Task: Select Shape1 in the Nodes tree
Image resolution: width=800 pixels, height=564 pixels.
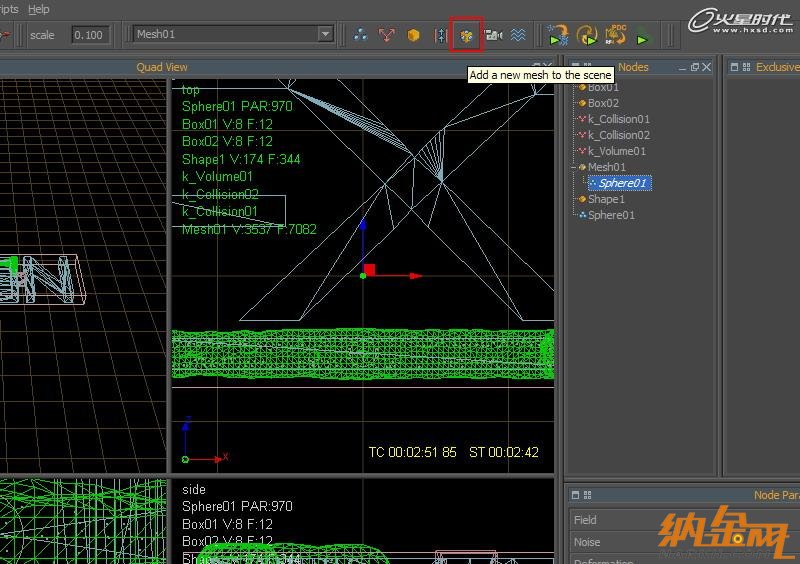Action: tap(606, 199)
